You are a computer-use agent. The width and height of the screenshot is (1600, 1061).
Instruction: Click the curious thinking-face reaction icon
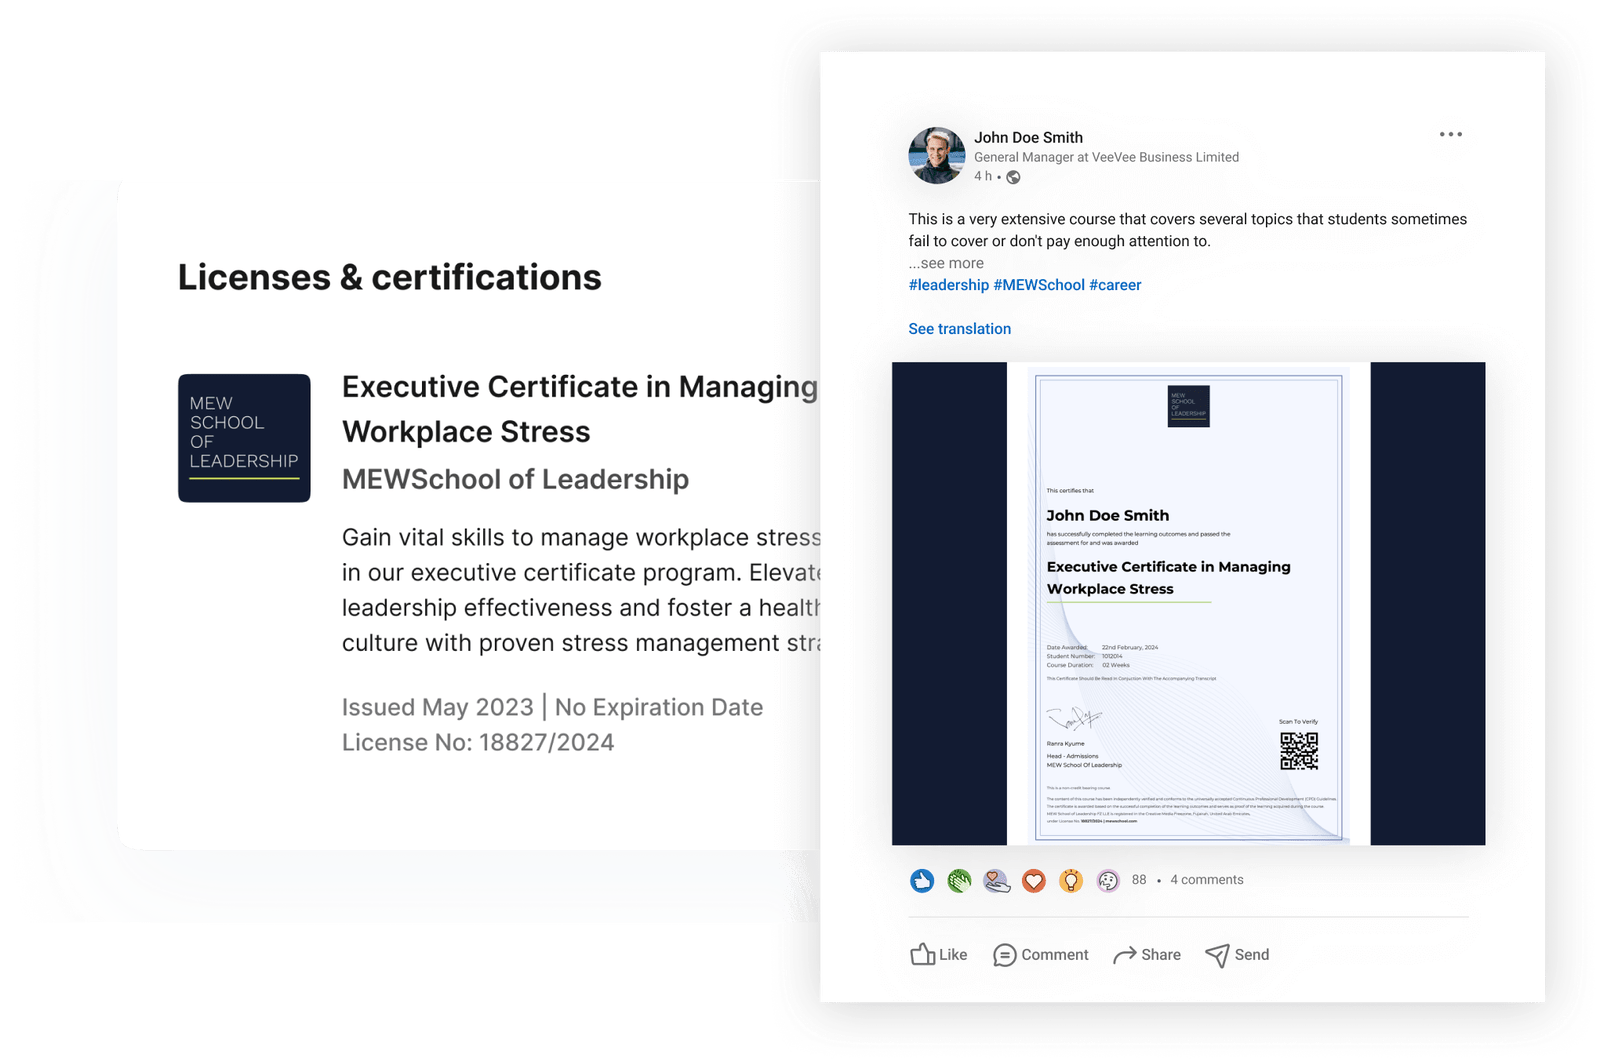point(1108,880)
